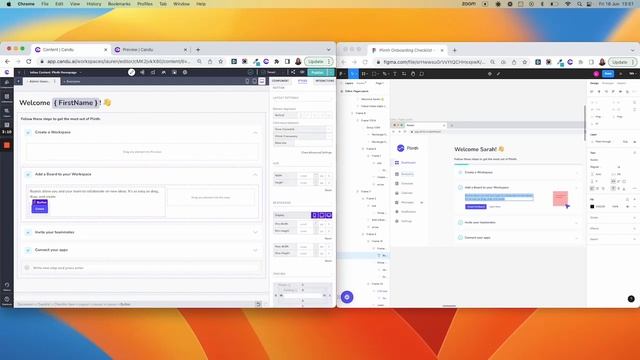This screenshot has height=360, width=640.
Task: Open the History icon in Candu sidebar
Action: pyautogui.click(x=7, y=286)
